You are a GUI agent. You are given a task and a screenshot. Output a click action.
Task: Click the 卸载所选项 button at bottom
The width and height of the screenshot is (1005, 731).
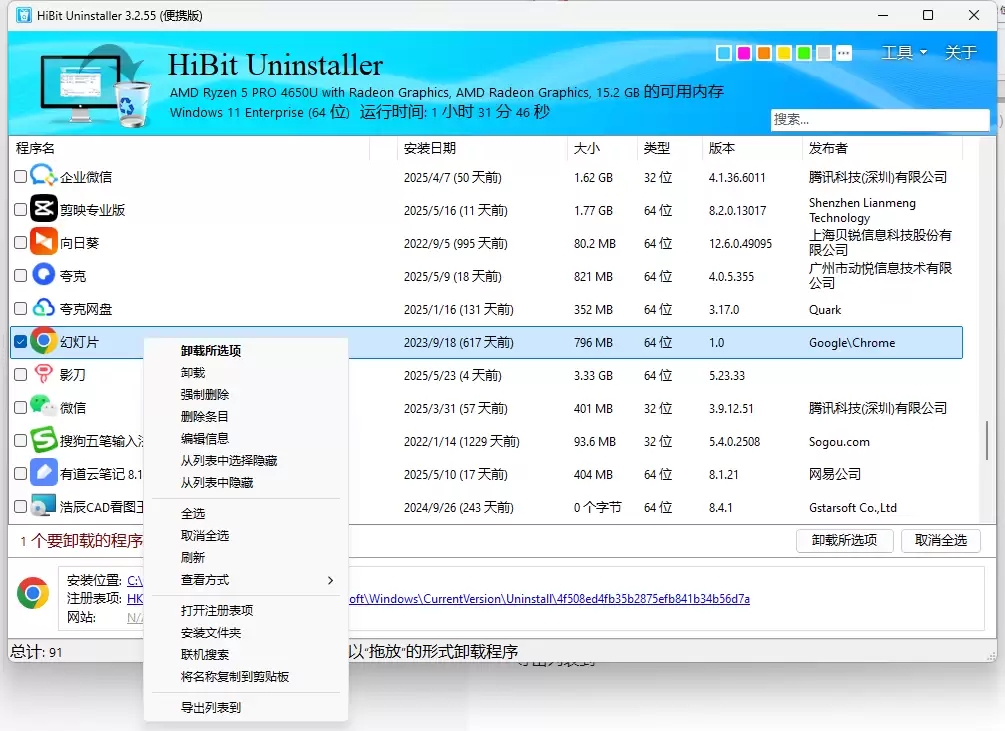coord(844,541)
